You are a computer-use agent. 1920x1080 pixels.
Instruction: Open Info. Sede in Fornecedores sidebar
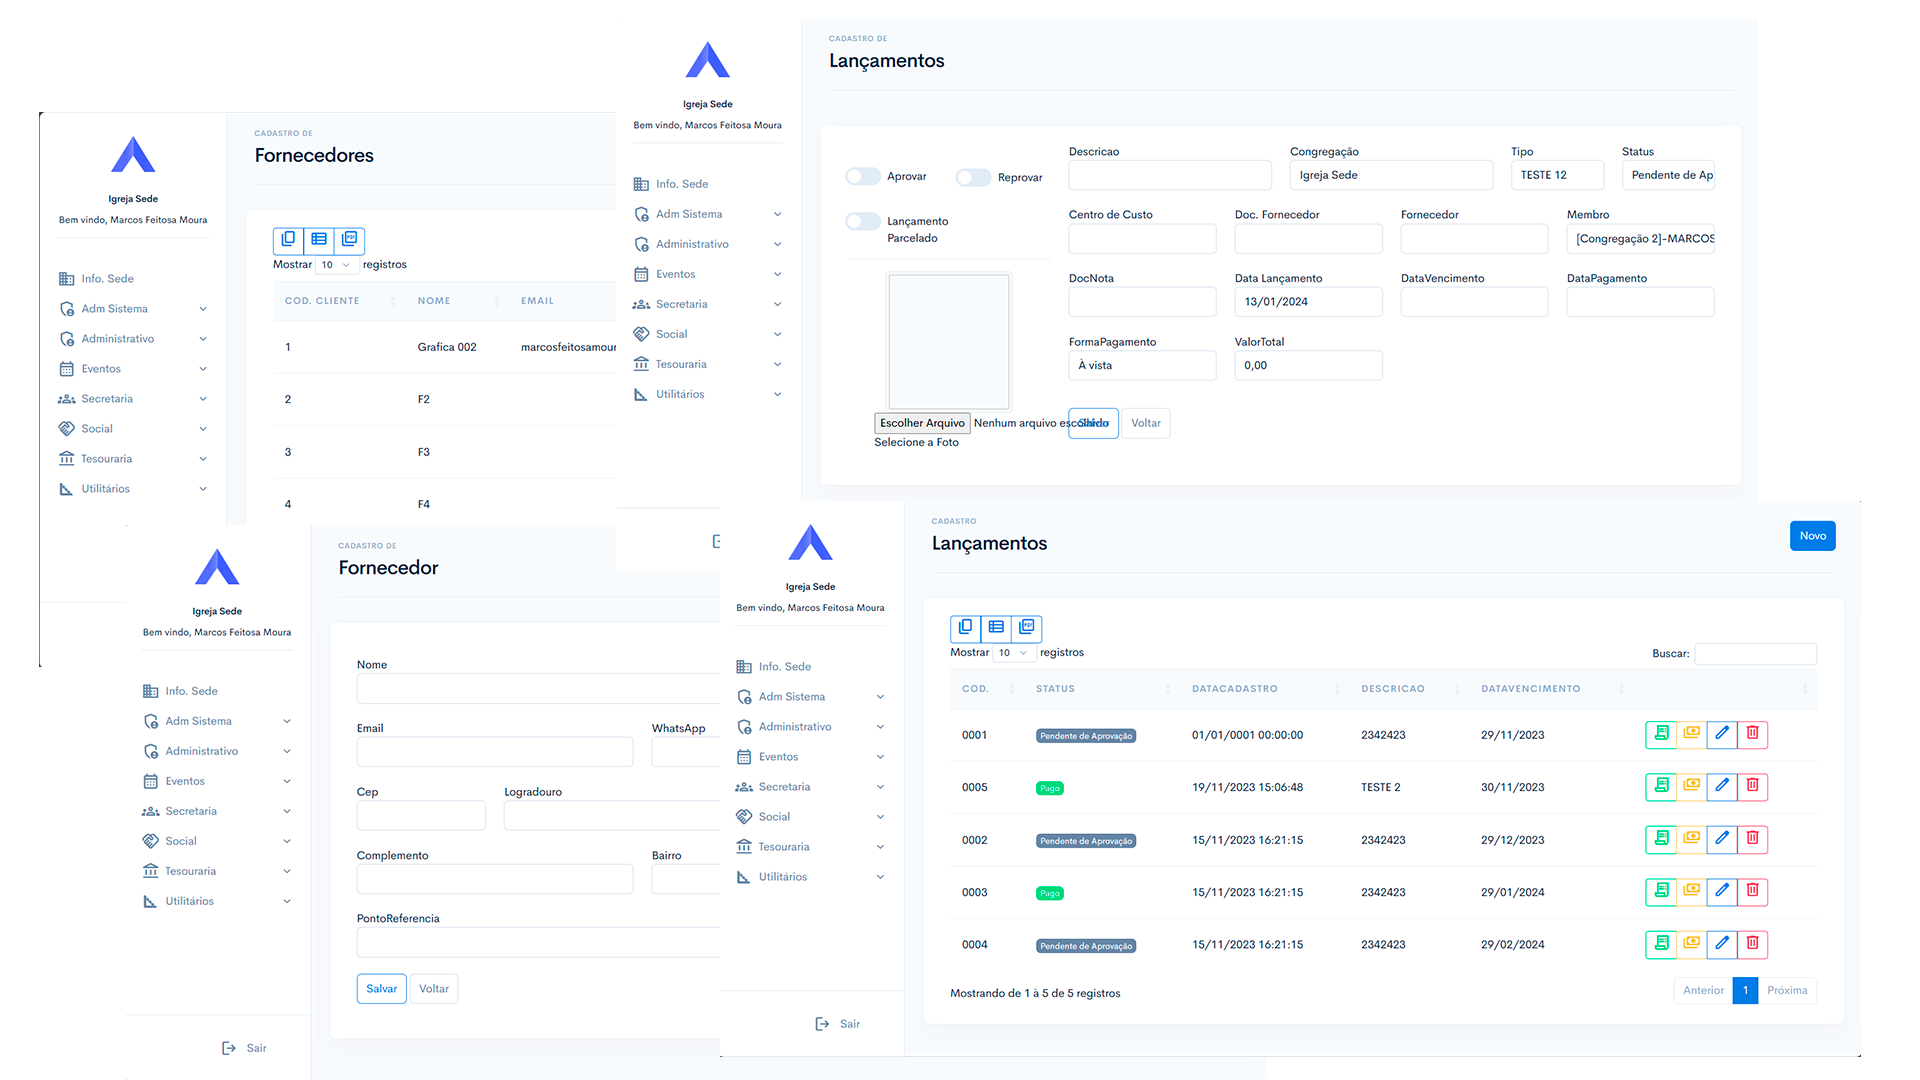[107, 279]
